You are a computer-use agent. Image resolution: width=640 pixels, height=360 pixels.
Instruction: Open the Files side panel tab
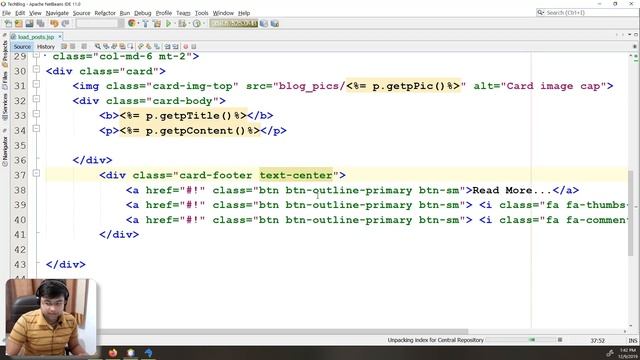[x=5, y=80]
